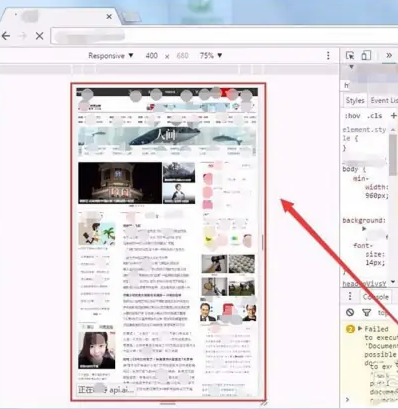Click the console filter funnel icon
The width and height of the screenshot is (398, 409).
coord(366,312)
